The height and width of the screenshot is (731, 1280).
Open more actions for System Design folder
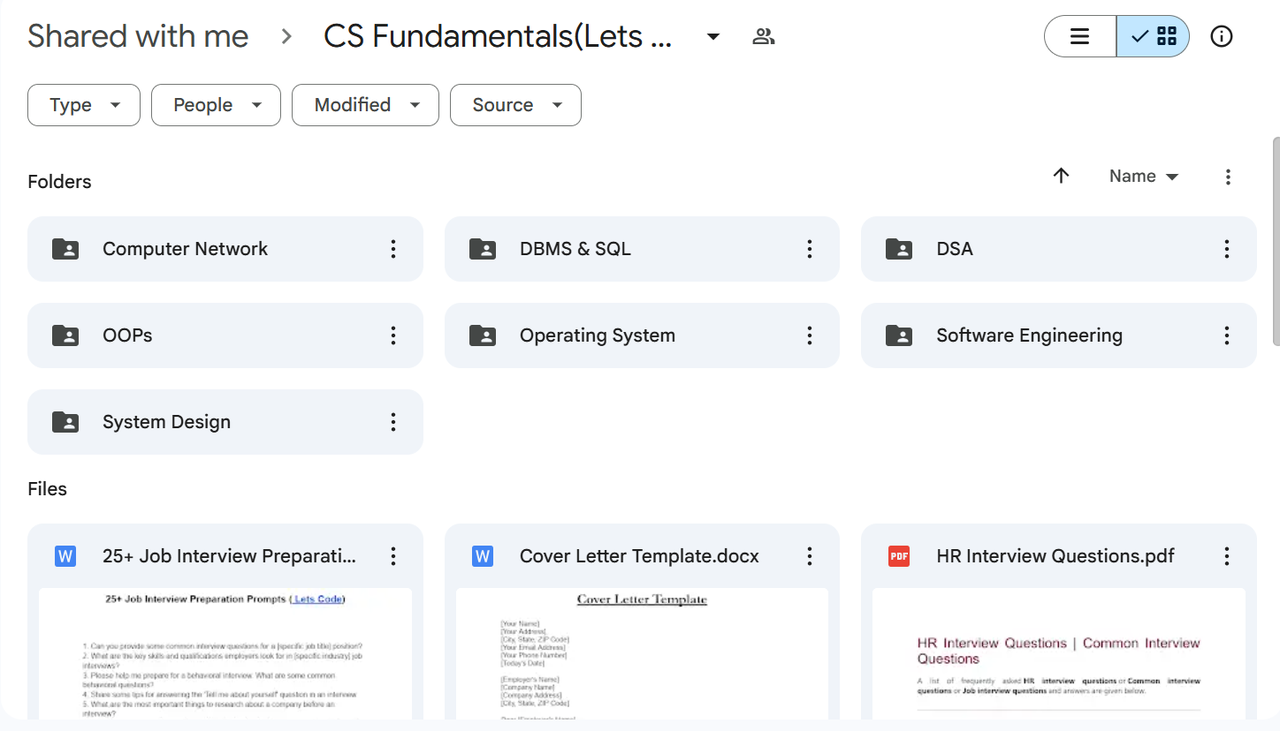coord(393,422)
